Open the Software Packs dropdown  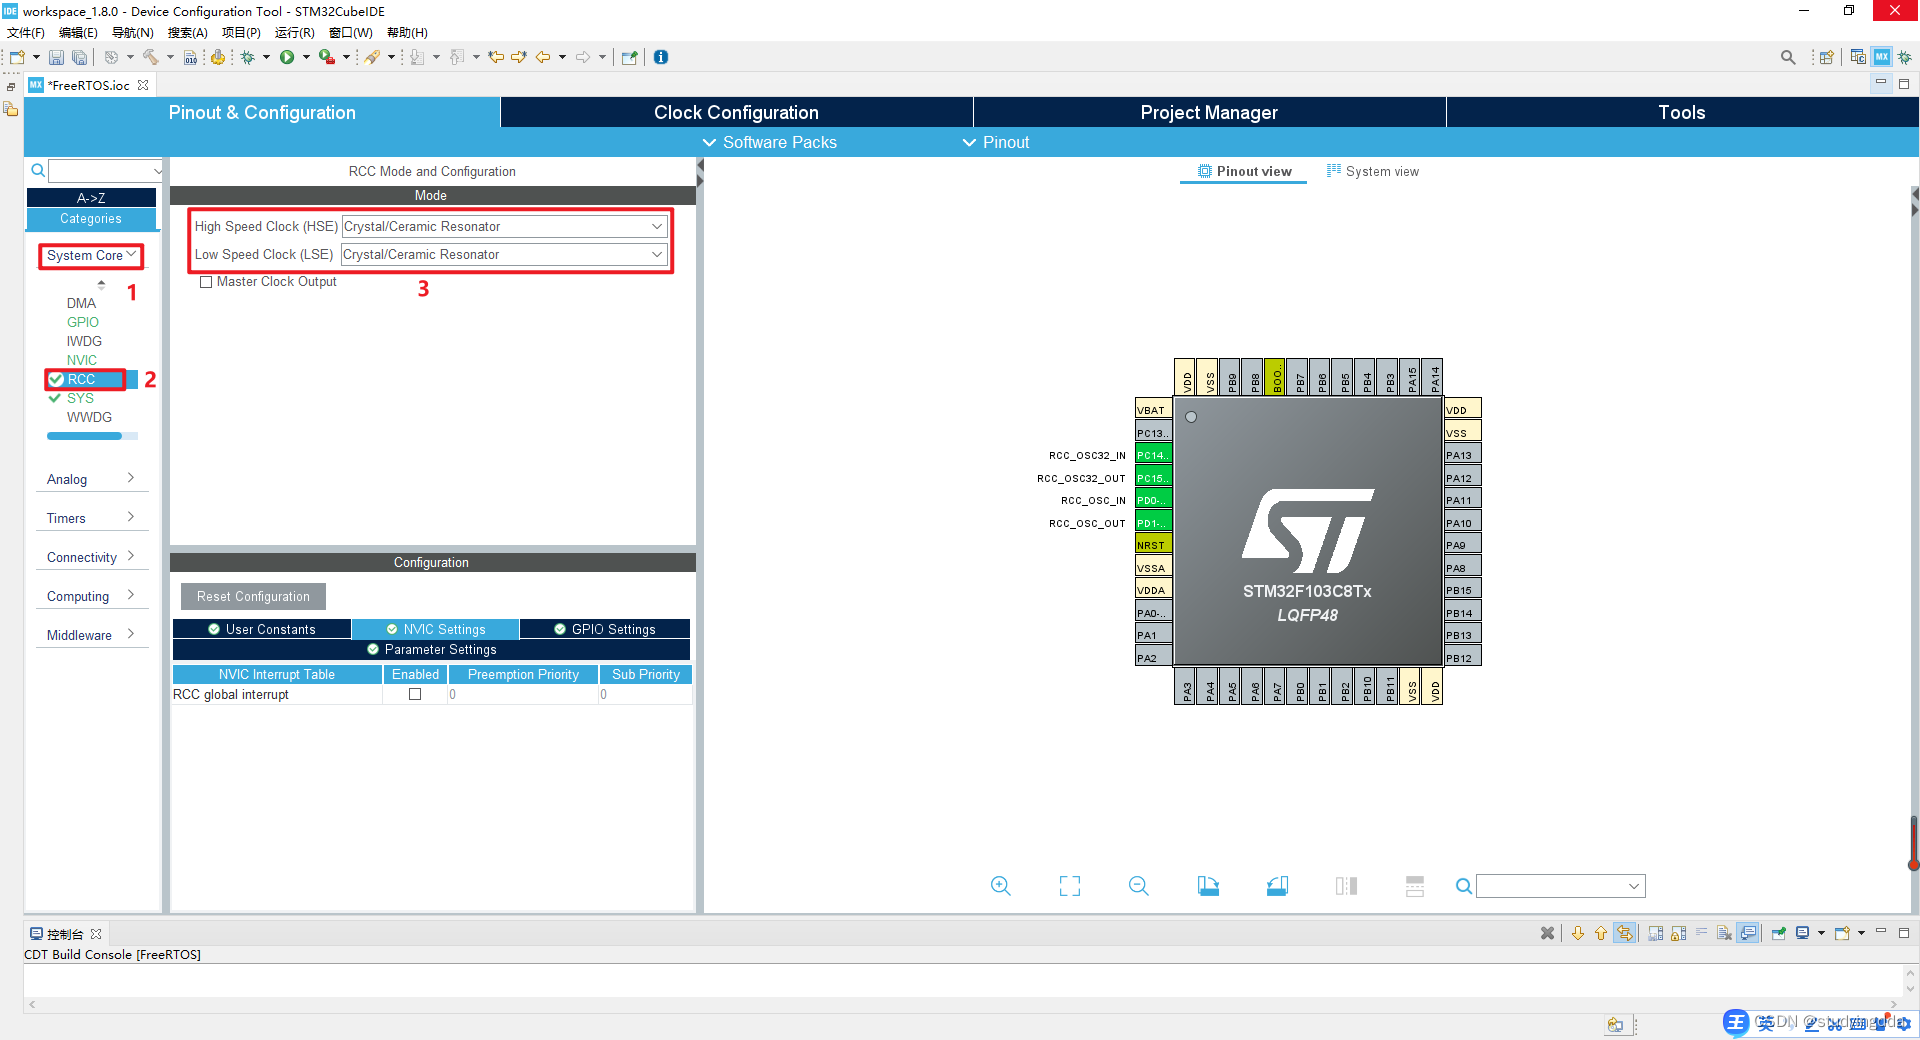click(x=770, y=142)
